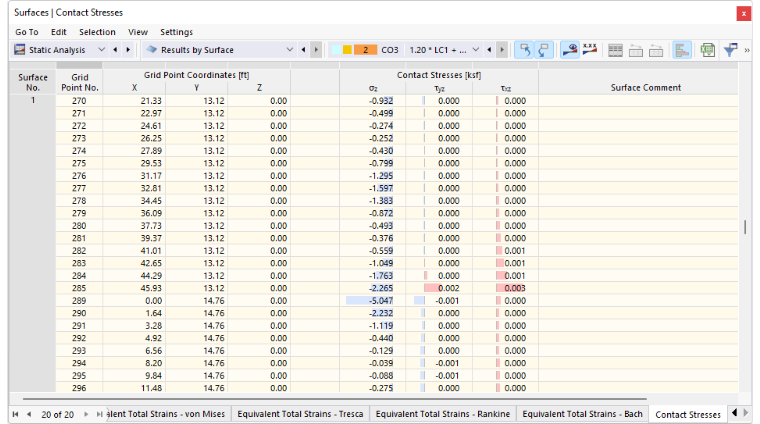Open the CO3 load combination dropdown
This screenshot has height=424, width=760.
(475, 49)
